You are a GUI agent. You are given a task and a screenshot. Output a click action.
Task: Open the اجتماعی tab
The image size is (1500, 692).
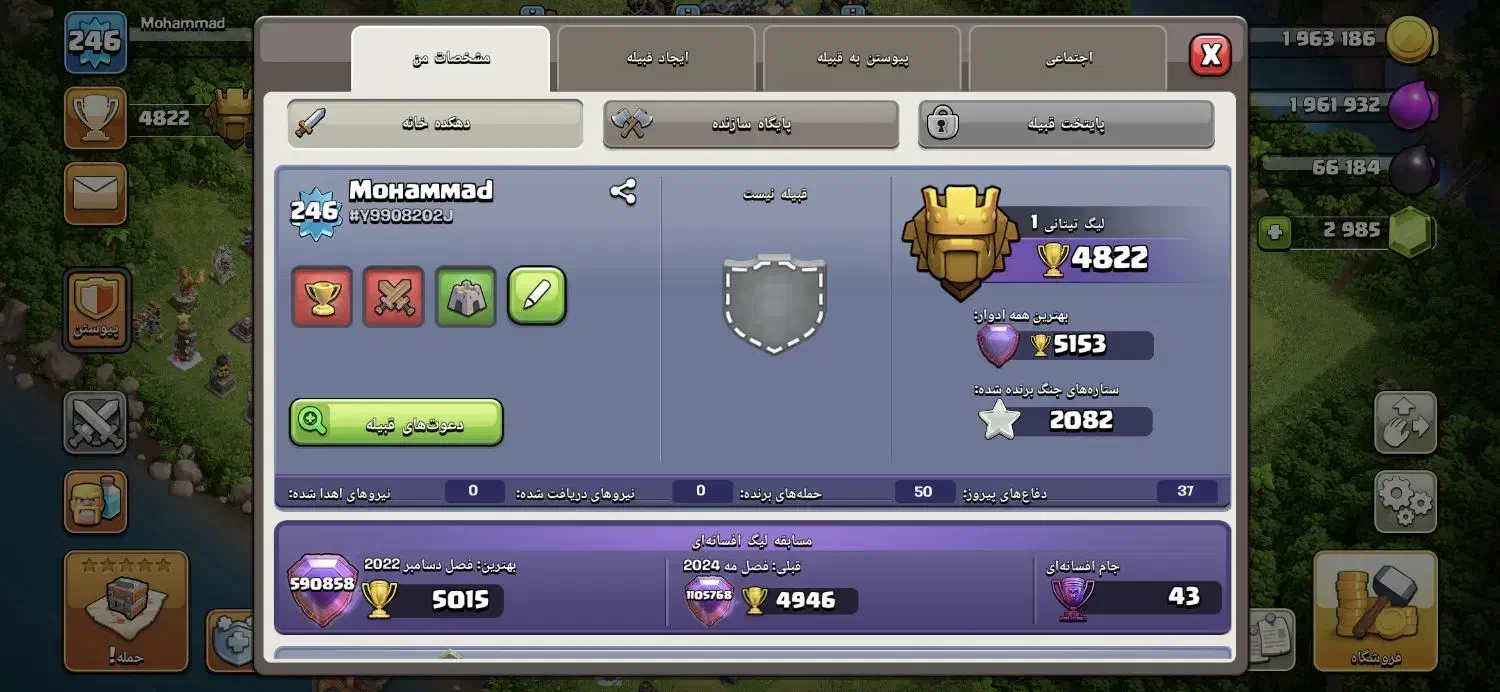(1068, 59)
